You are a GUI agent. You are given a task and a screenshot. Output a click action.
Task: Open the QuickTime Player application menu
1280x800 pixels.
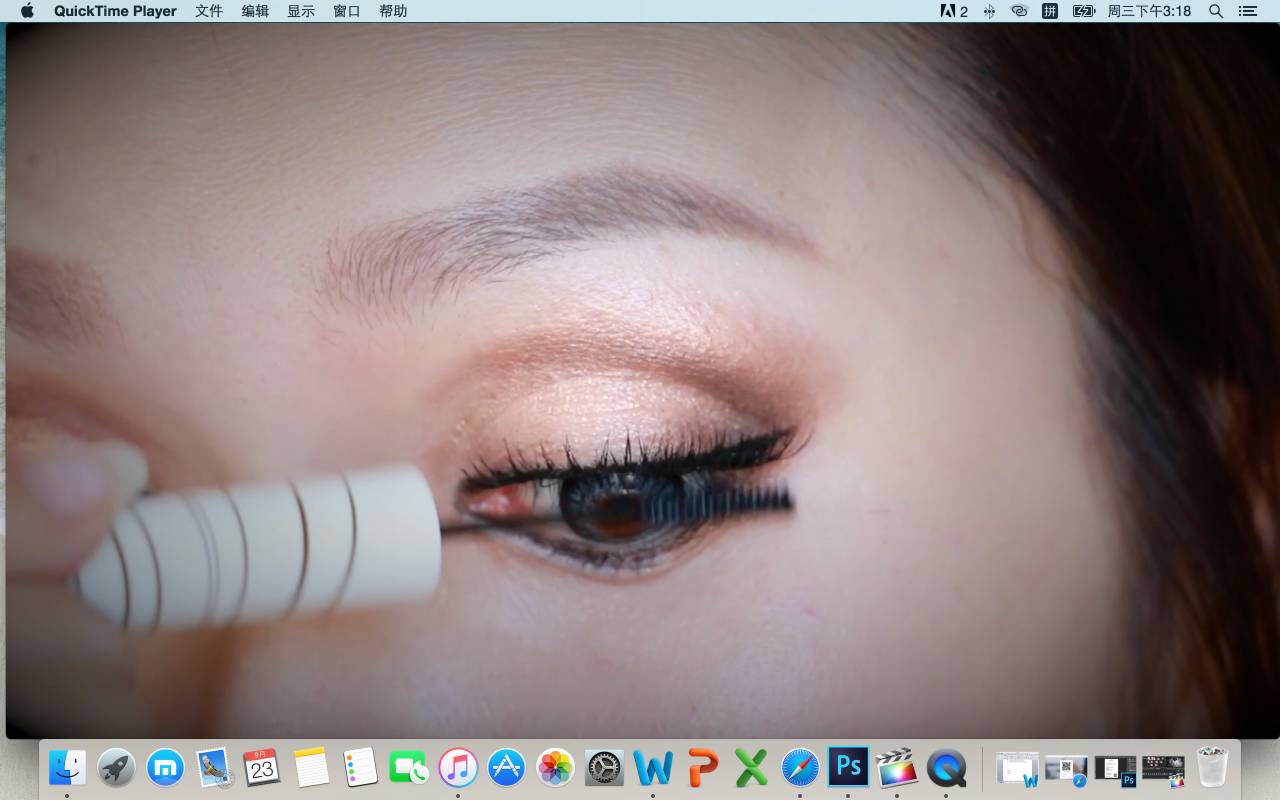pyautogui.click(x=115, y=11)
